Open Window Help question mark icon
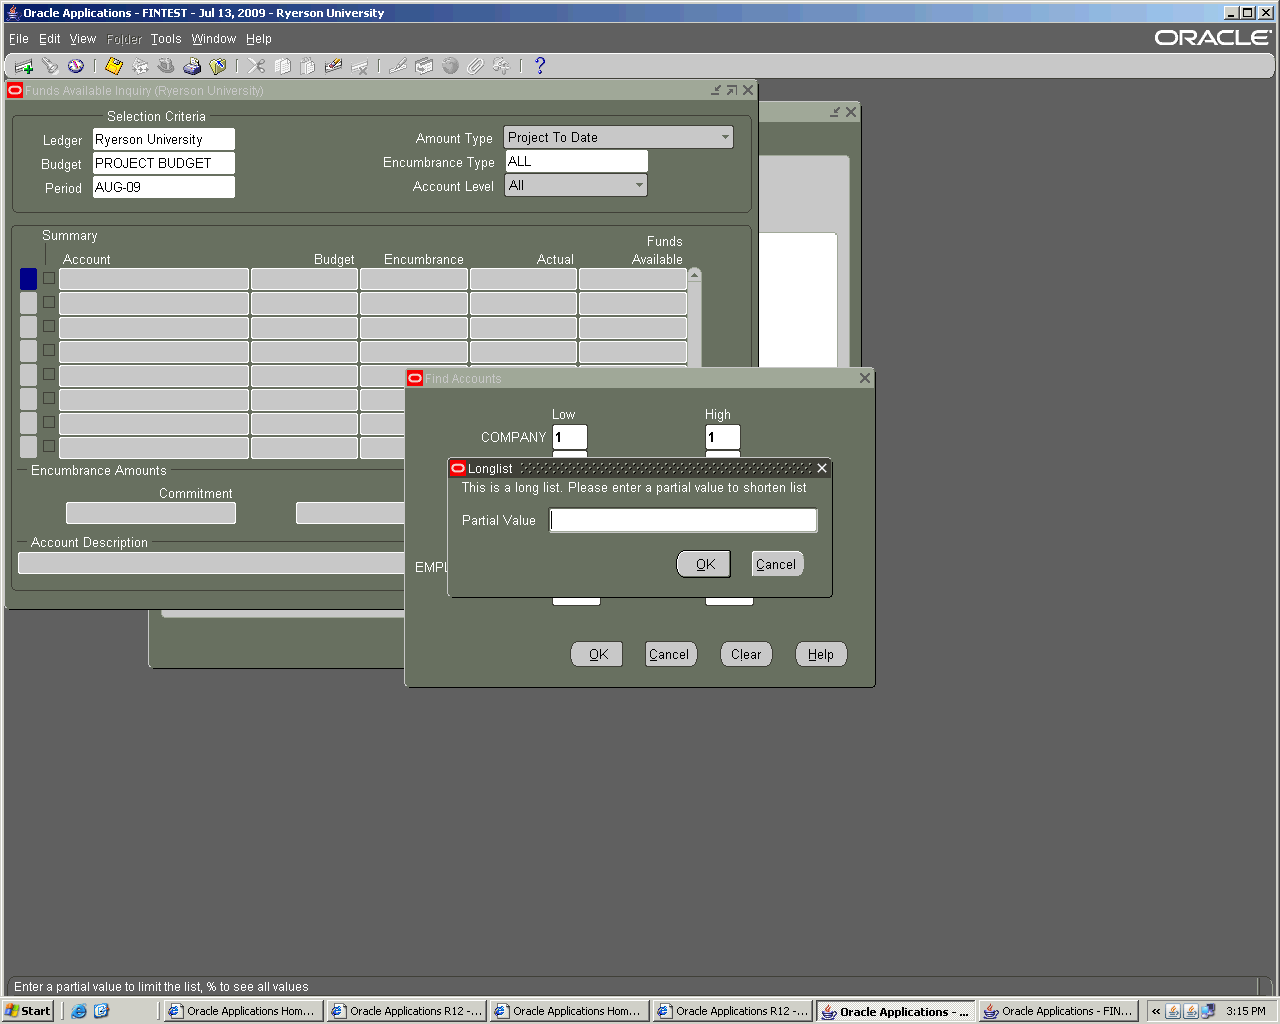This screenshot has width=1280, height=1024. pyautogui.click(x=540, y=66)
